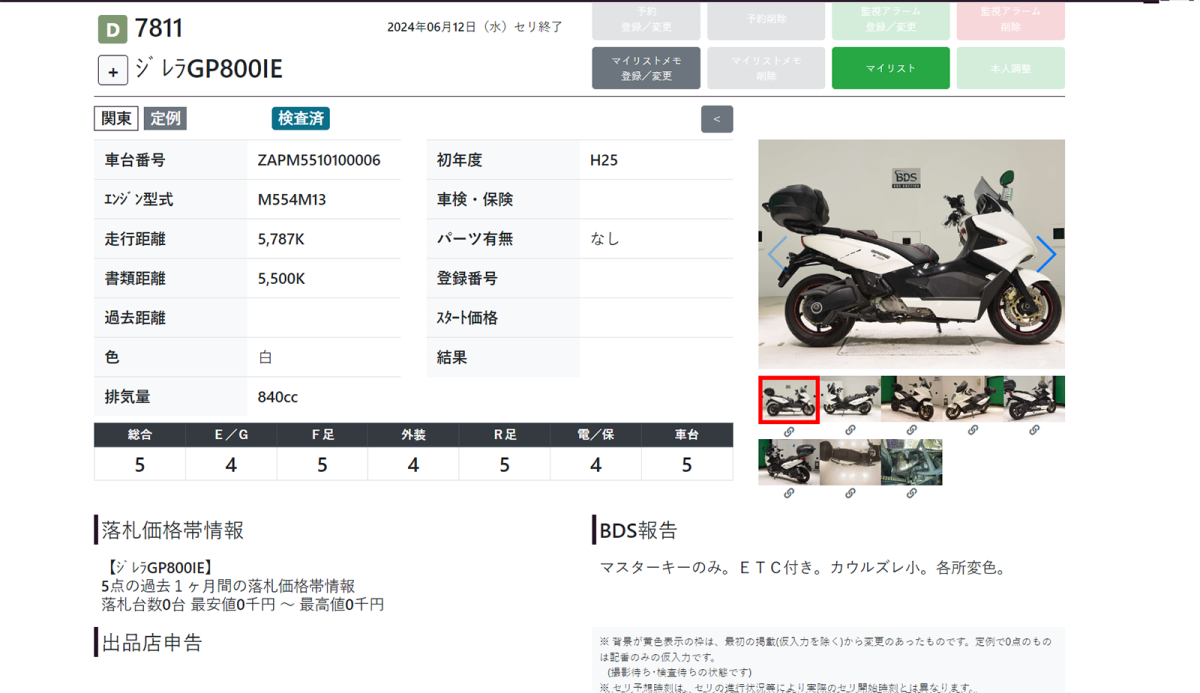The image size is (1200, 693).
Task: Click the large scooter main photo
Action: (x=911, y=255)
